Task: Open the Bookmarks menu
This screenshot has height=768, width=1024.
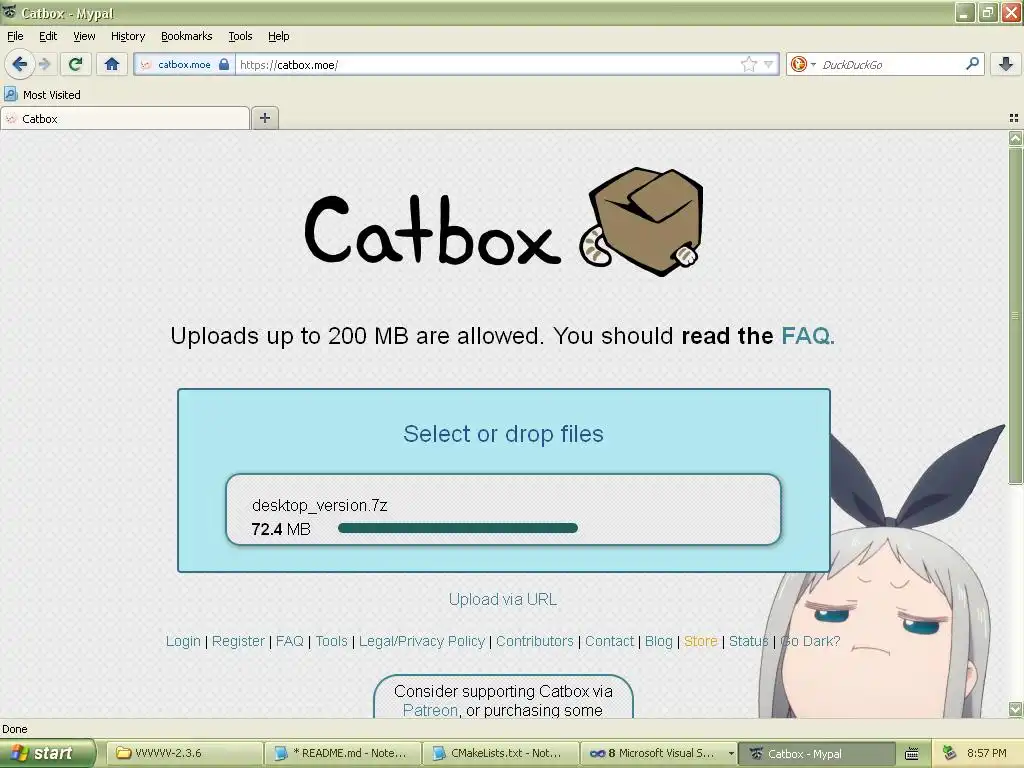Action: [x=187, y=36]
